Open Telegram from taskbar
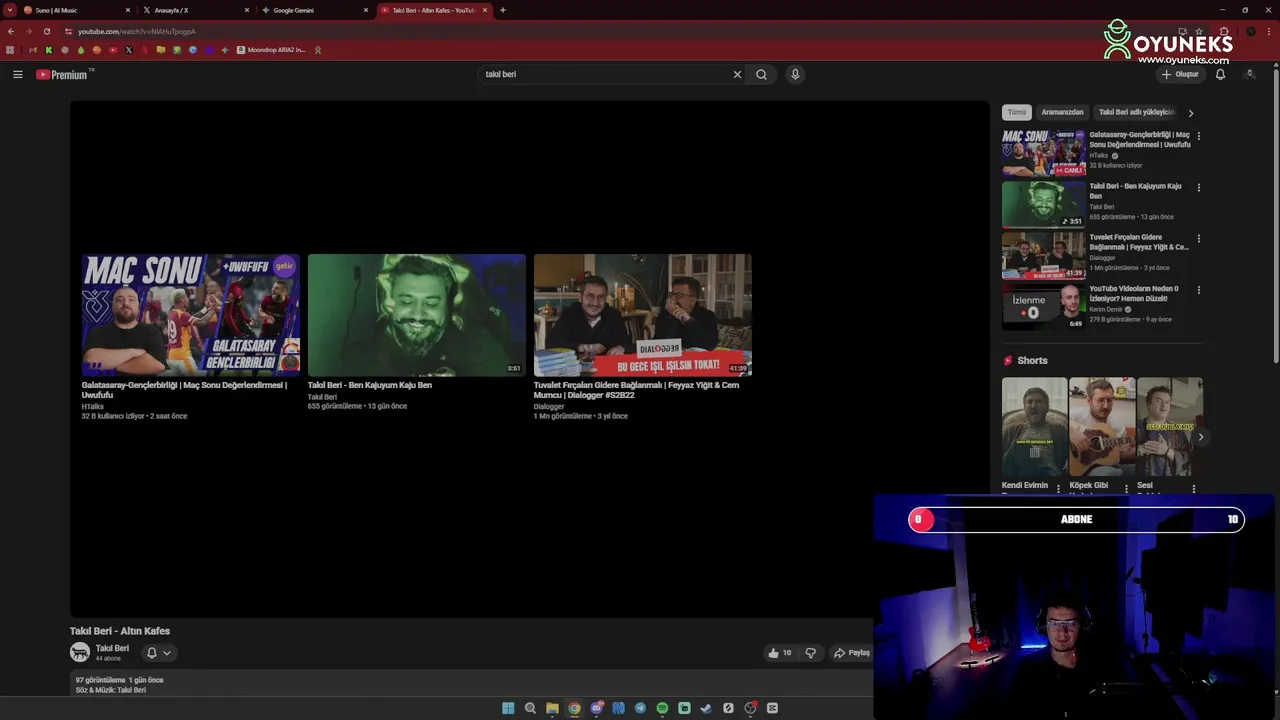Viewport: 1280px width, 720px height. point(640,708)
